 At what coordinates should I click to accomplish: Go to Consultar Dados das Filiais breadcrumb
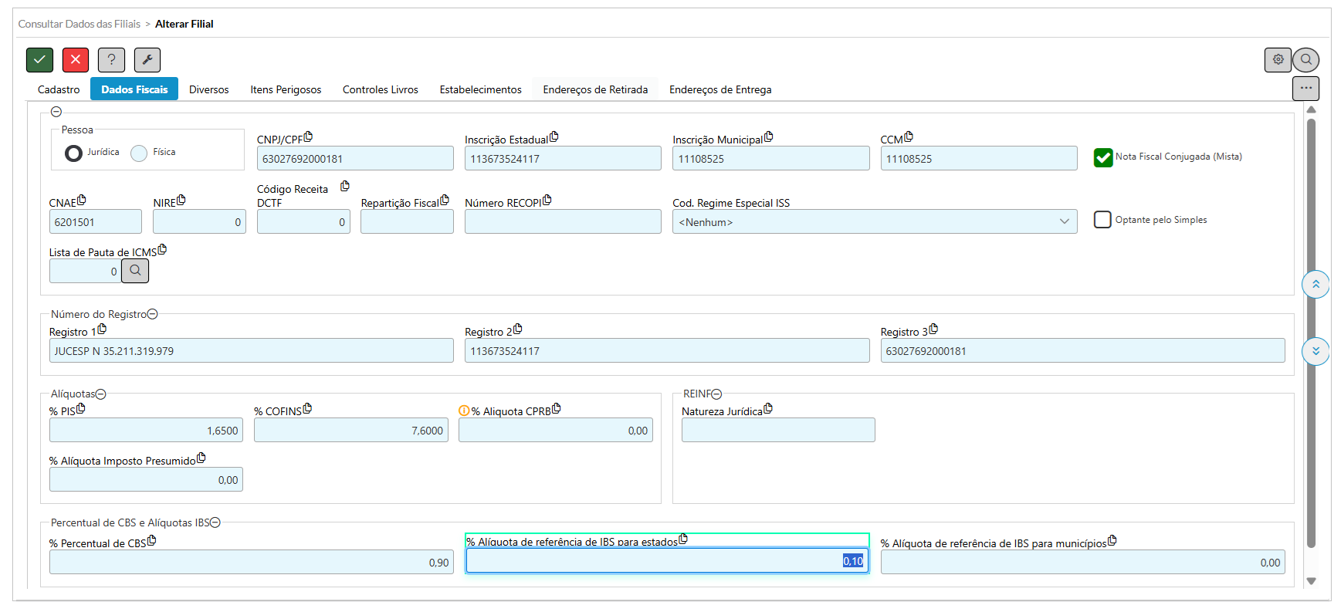tap(79, 23)
